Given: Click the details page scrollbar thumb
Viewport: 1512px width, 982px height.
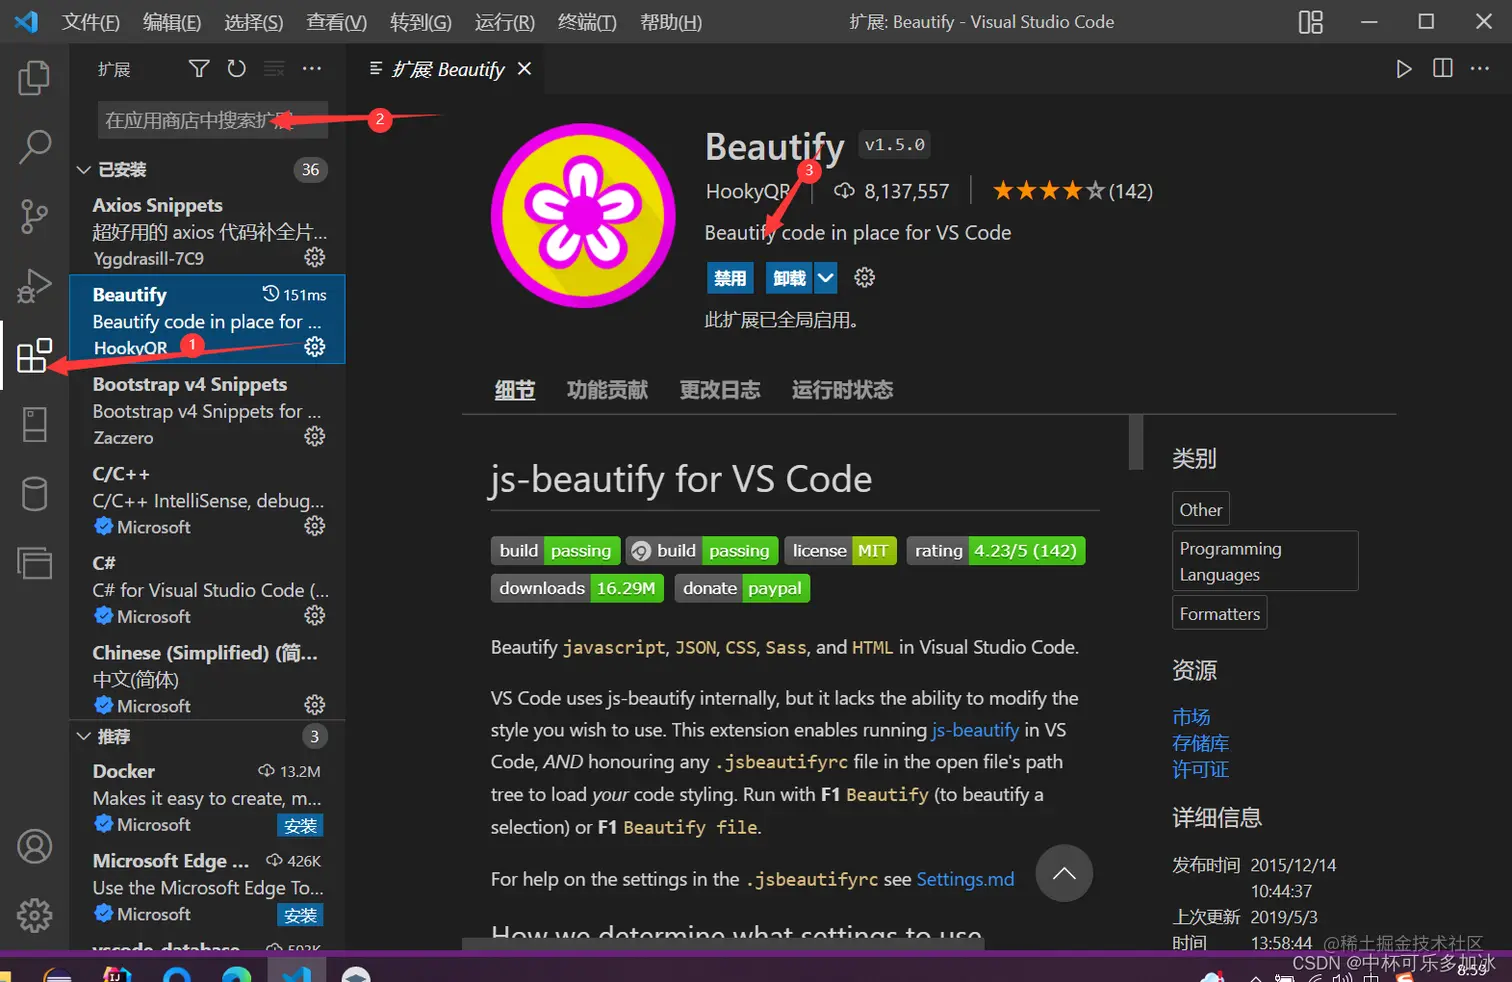Looking at the screenshot, I should point(1135,442).
